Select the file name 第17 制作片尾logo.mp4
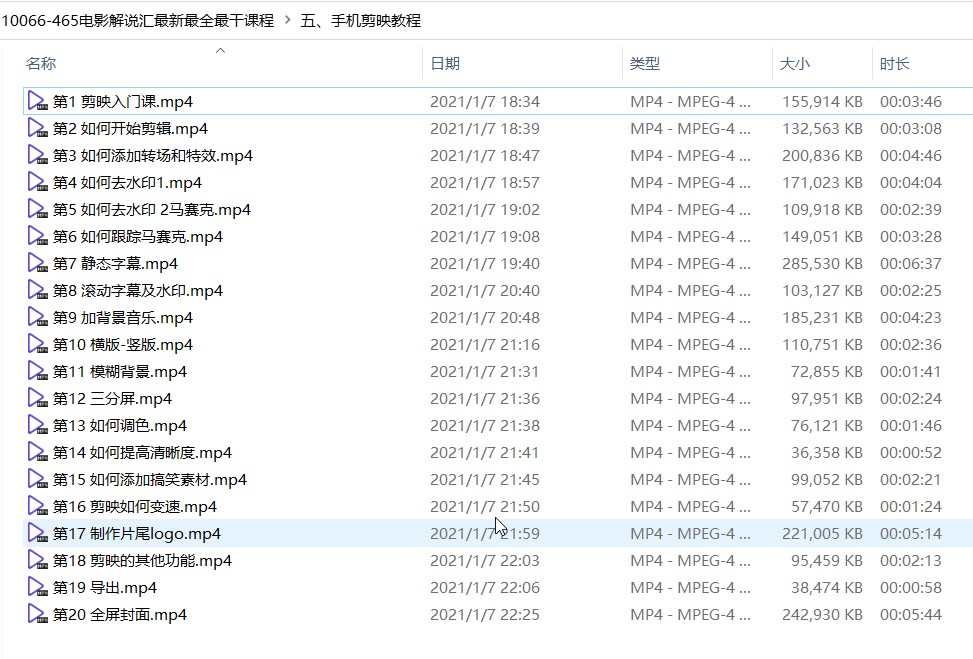Screen dimensions: 973x659 (137, 533)
